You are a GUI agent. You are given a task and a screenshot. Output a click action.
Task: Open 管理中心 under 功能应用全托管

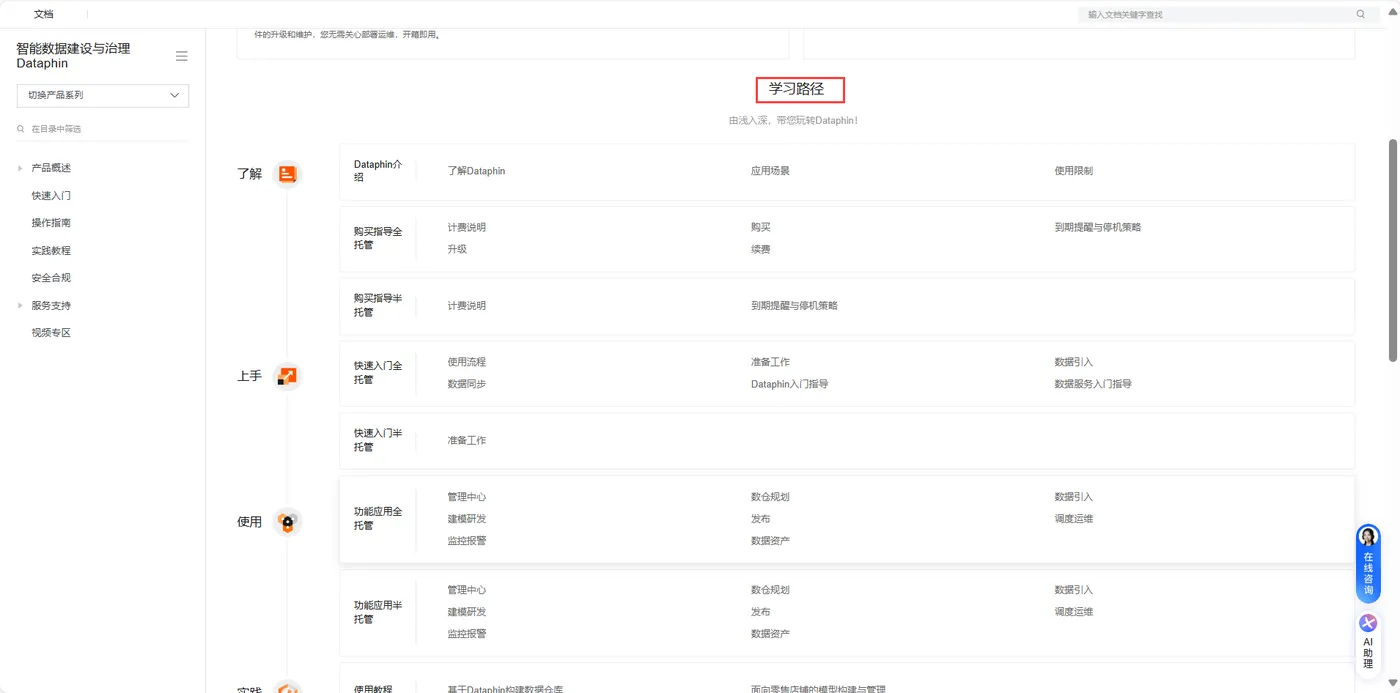tap(467, 497)
